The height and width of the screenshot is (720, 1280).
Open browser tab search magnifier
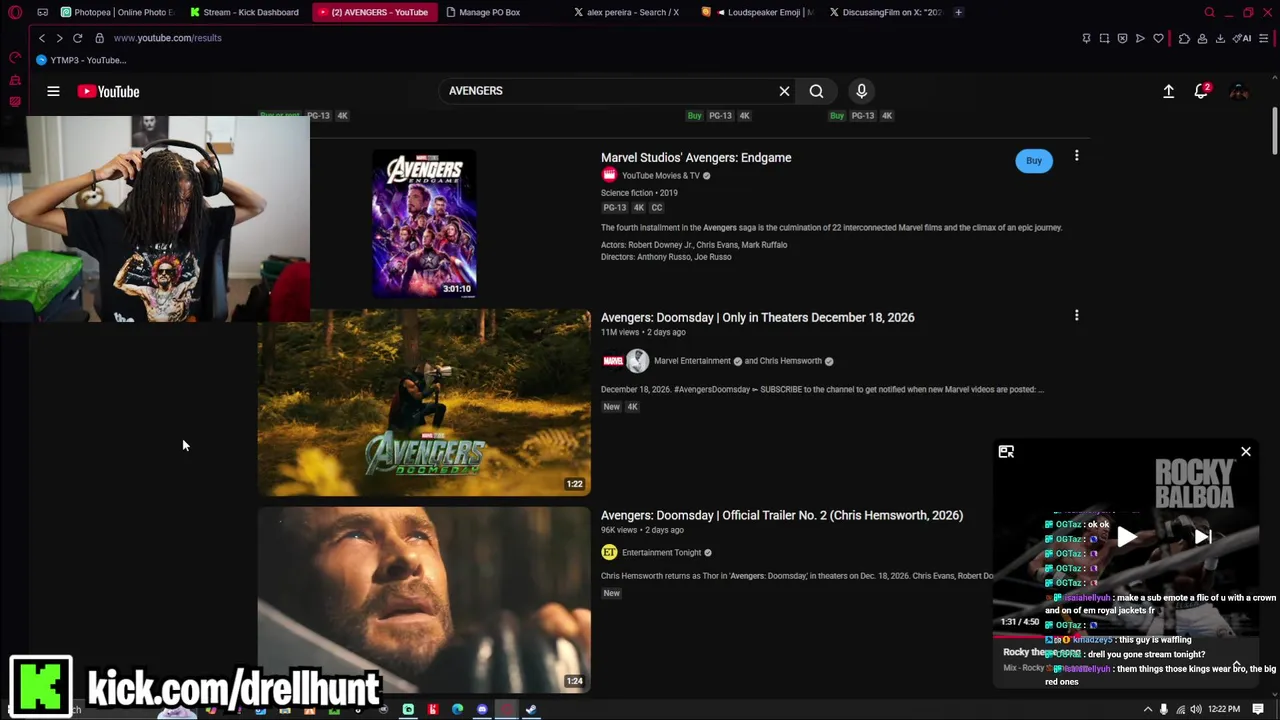pyautogui.click(x=1209, y=12)
